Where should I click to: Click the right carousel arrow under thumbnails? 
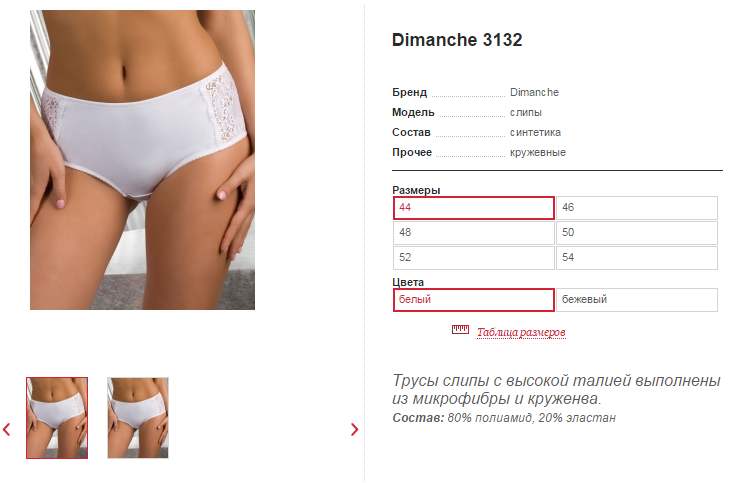(354, 429)
